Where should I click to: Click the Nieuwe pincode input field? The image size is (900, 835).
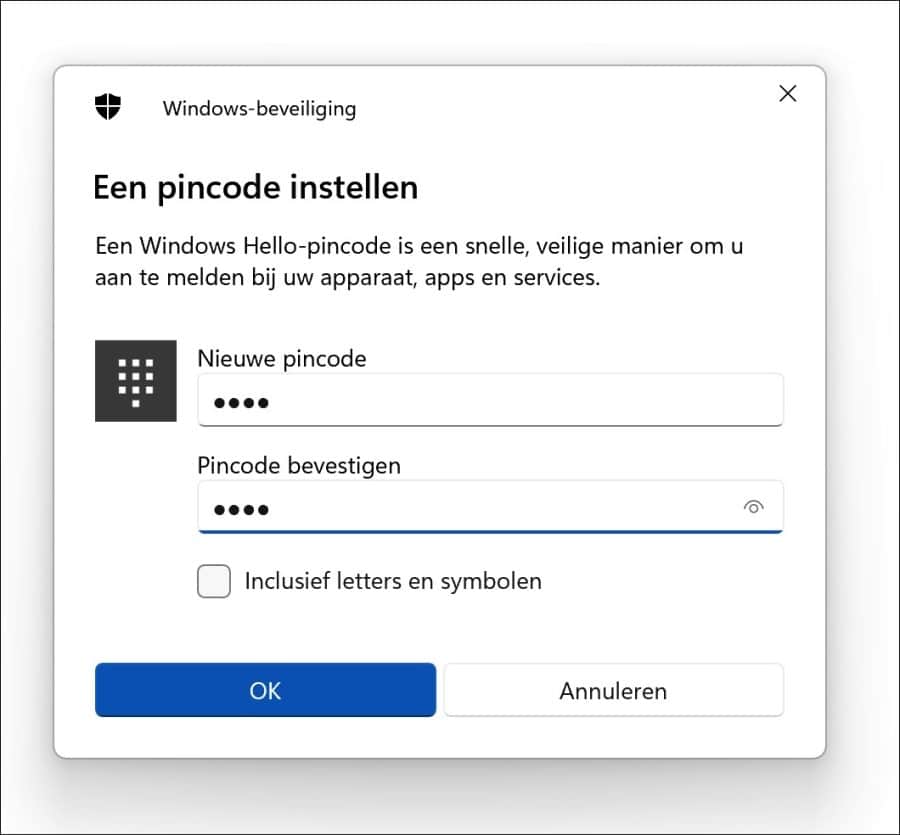point(490,400)
